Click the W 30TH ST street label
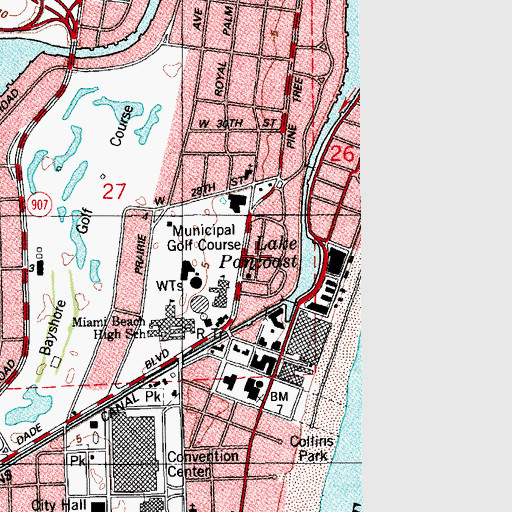Screen dimensions: 512x512 click(x=238, y=124)
